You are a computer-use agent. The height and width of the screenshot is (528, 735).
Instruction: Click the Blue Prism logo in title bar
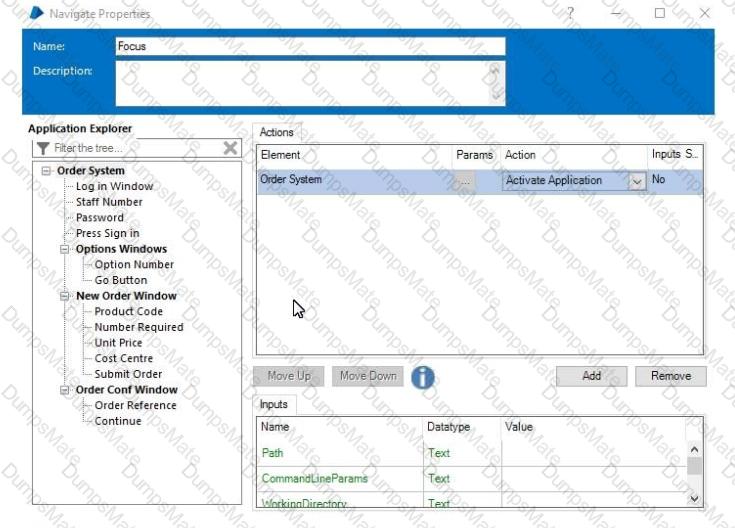(36, 14)
